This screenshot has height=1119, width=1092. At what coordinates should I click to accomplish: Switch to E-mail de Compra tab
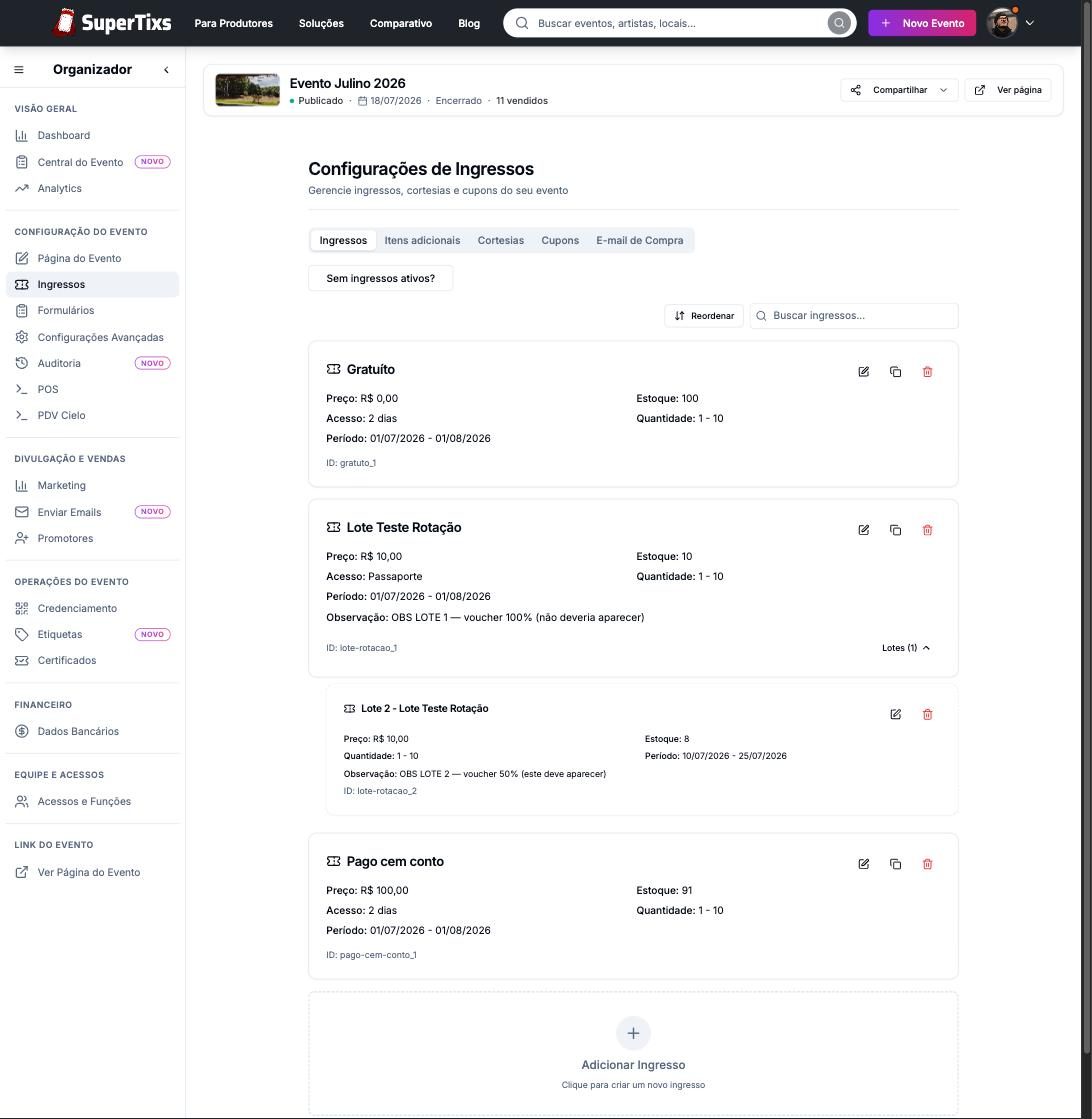(640, 240)
